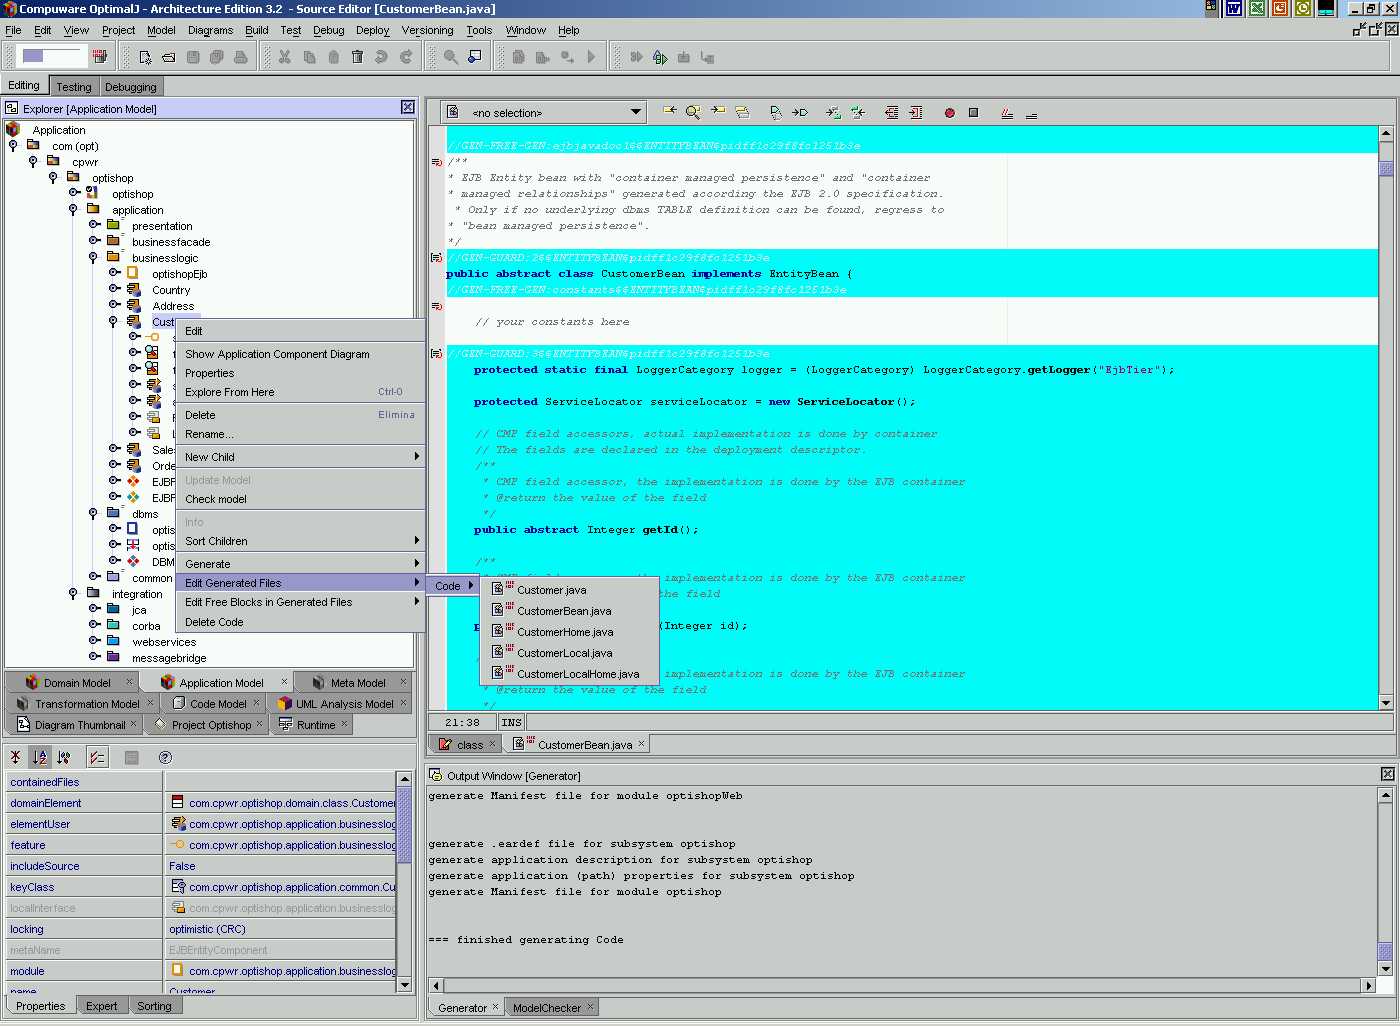Close the Output Window with its X icon

(x=1387, y=774)
